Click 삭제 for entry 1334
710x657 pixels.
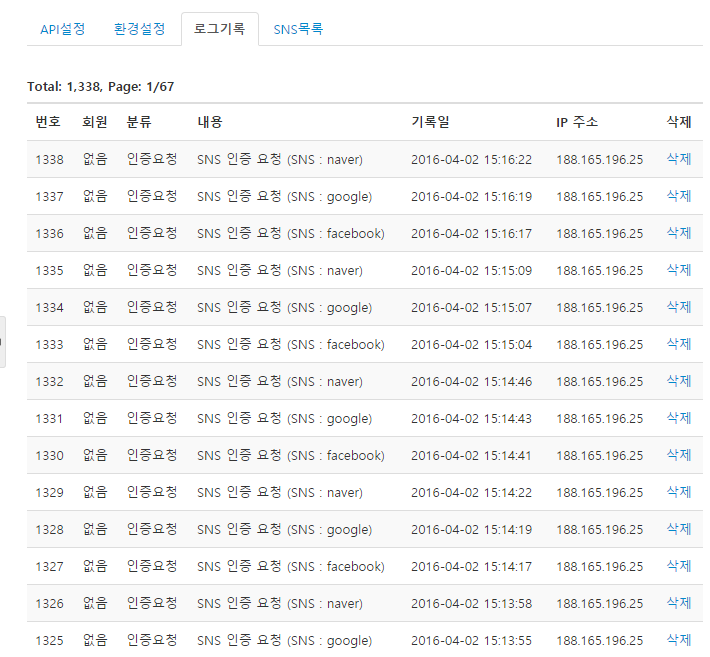point(678,307)
